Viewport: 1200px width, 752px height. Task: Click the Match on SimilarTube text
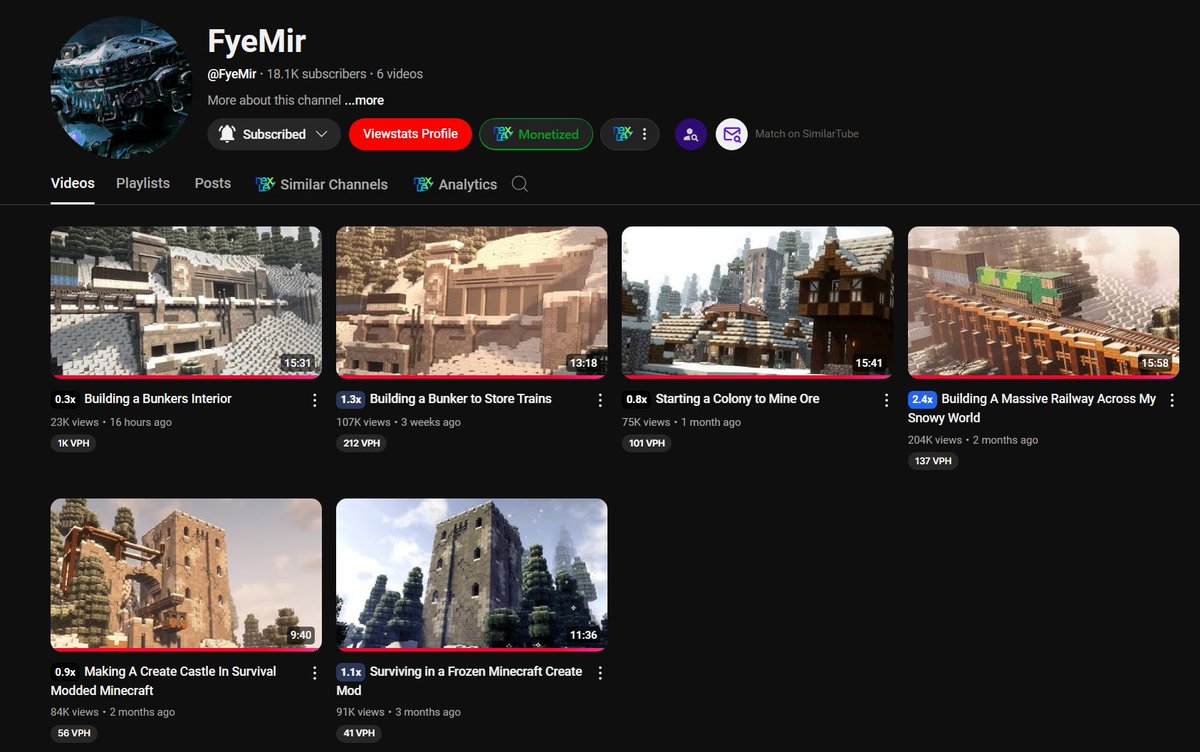point(807,134)
